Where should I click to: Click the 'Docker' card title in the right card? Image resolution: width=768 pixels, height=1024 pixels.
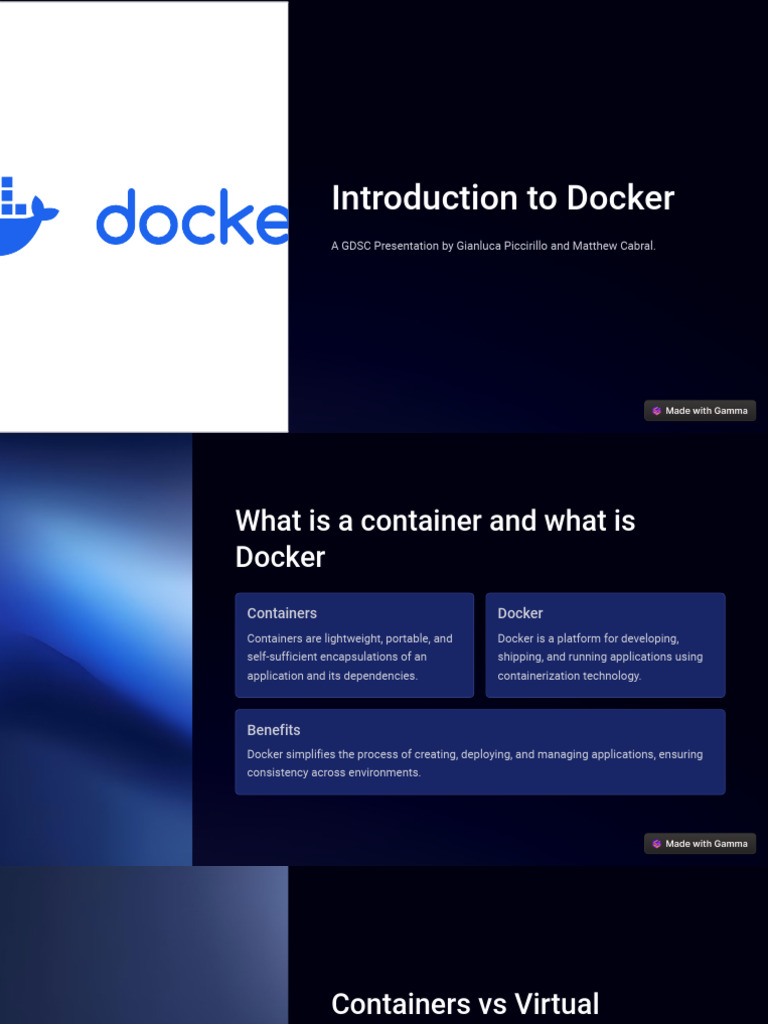(520, 613)
